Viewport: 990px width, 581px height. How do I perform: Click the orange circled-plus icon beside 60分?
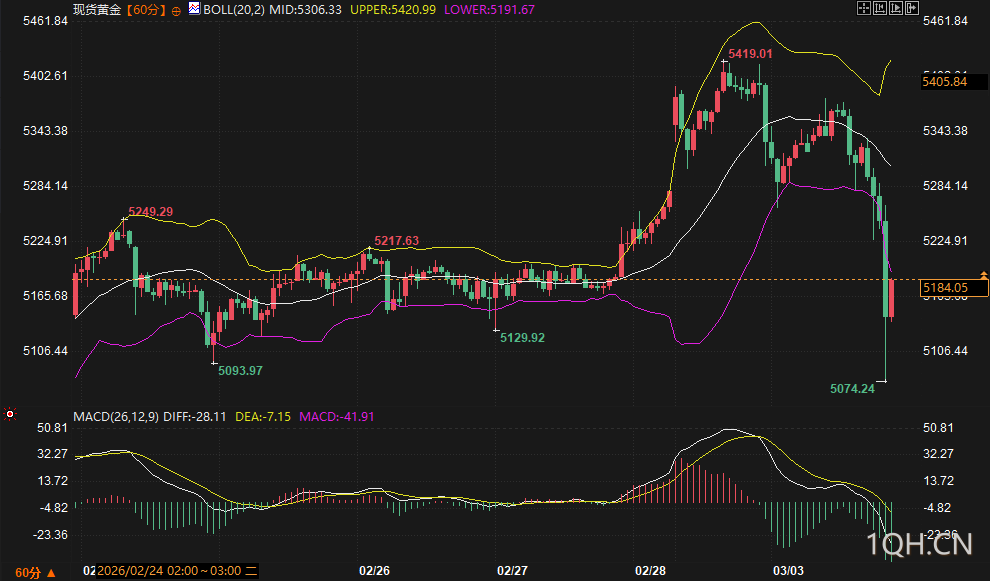pyautogui.click(x=176, y=11)
